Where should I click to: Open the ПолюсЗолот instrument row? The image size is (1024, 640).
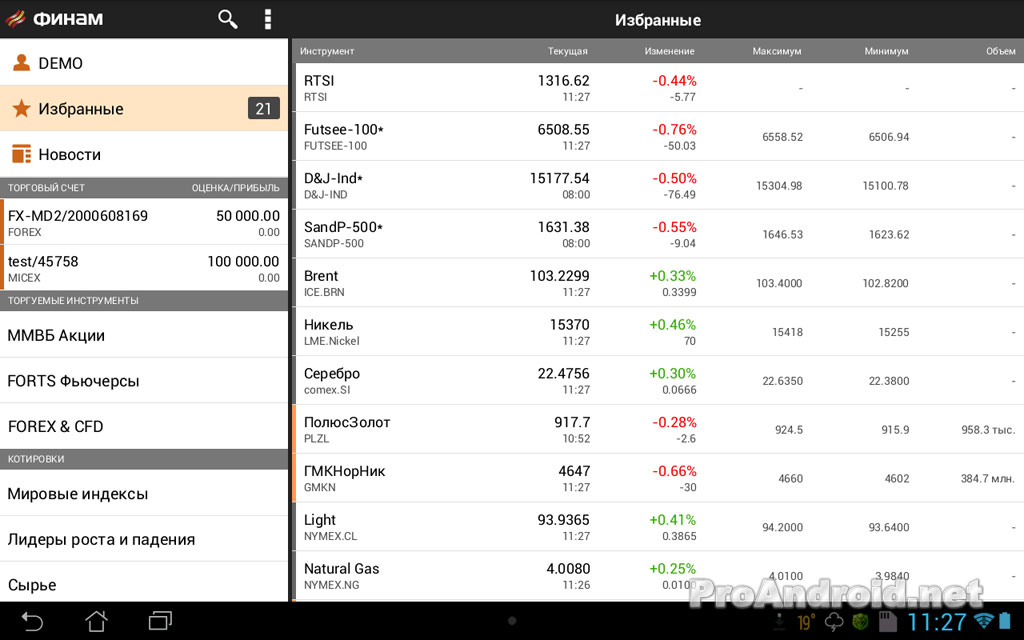[x=658, y=429]
